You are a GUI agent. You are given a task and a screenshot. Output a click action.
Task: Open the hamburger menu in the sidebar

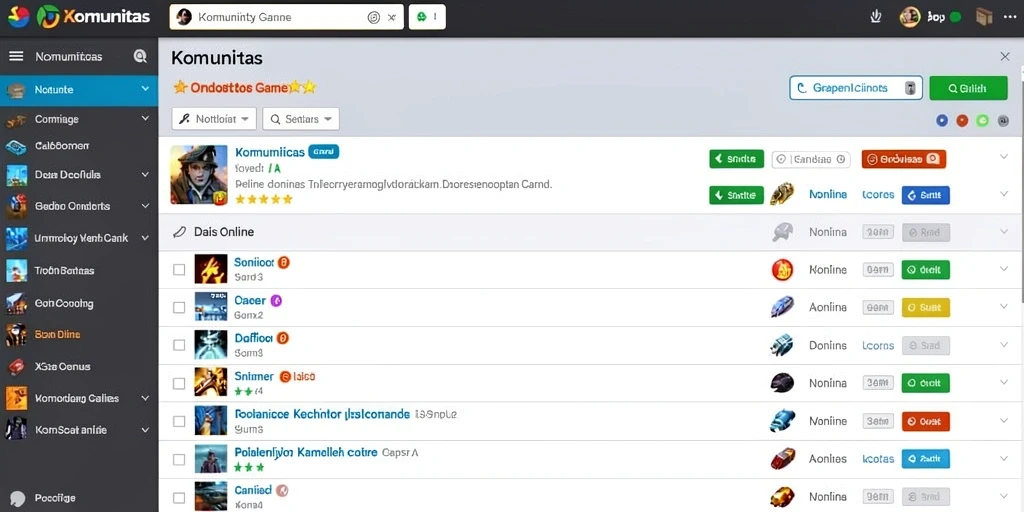point(16,57)
